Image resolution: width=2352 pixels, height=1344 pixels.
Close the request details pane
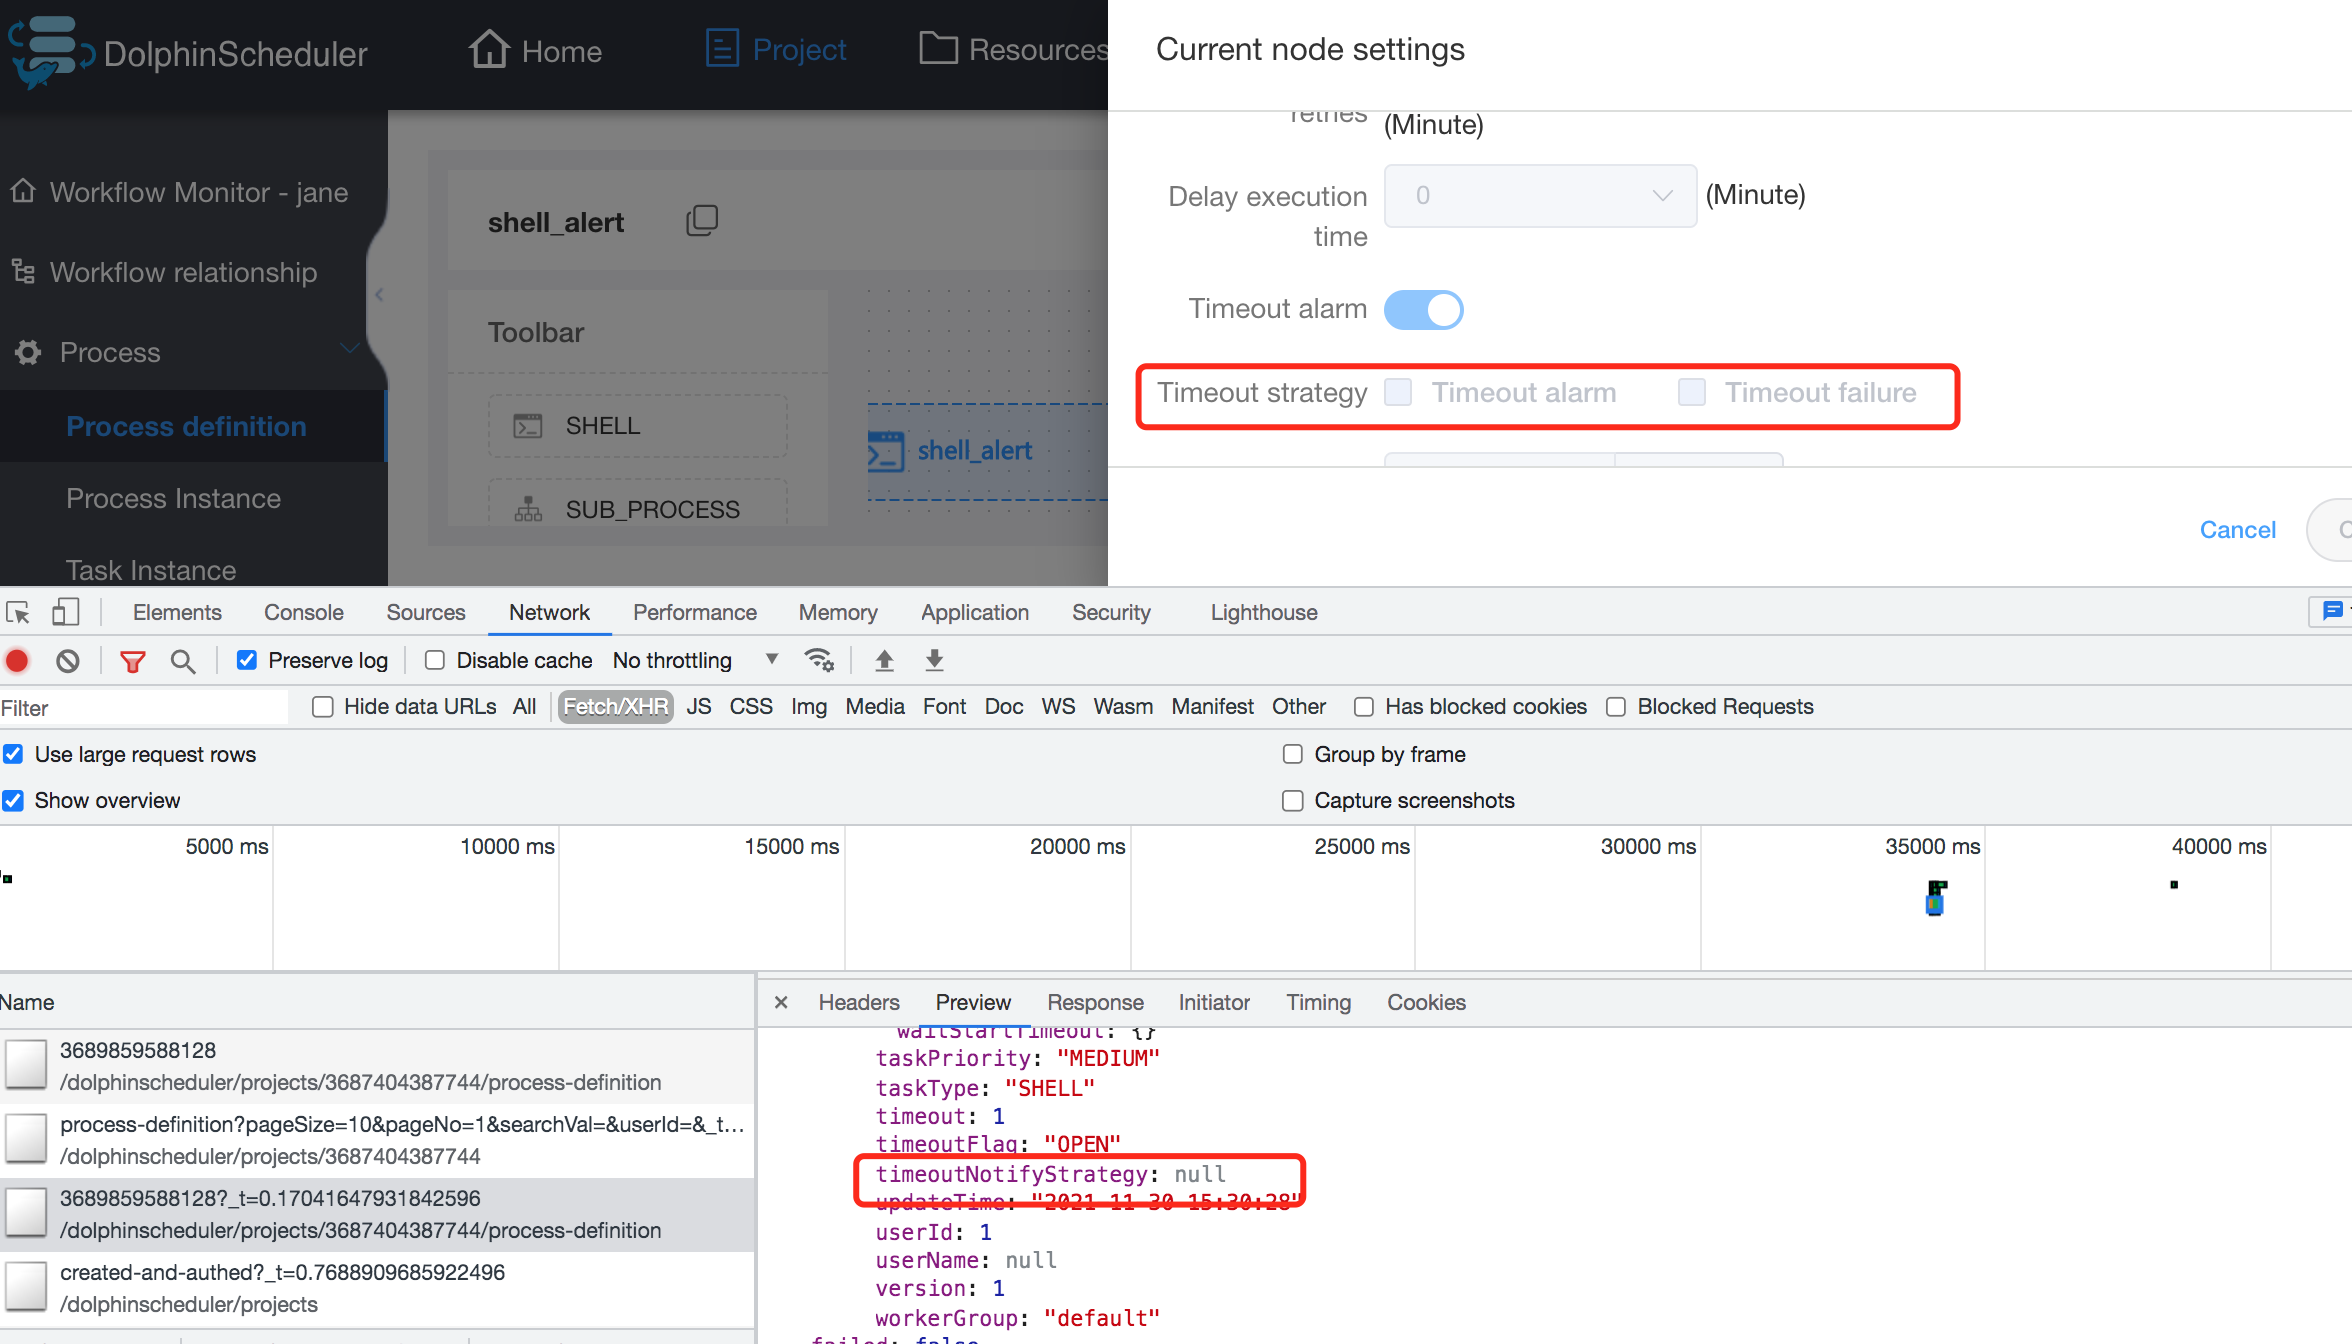tap(781, 1002)
